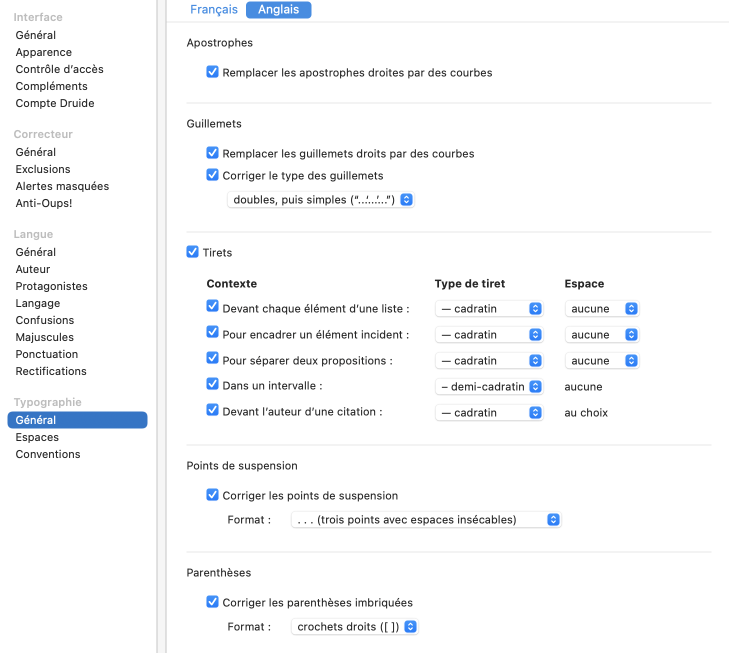Viewport: 729px width, 653px height.
Task: Open Espace dropdown for Pour séparer deux propositions
Action: click(x=602, y=361)
